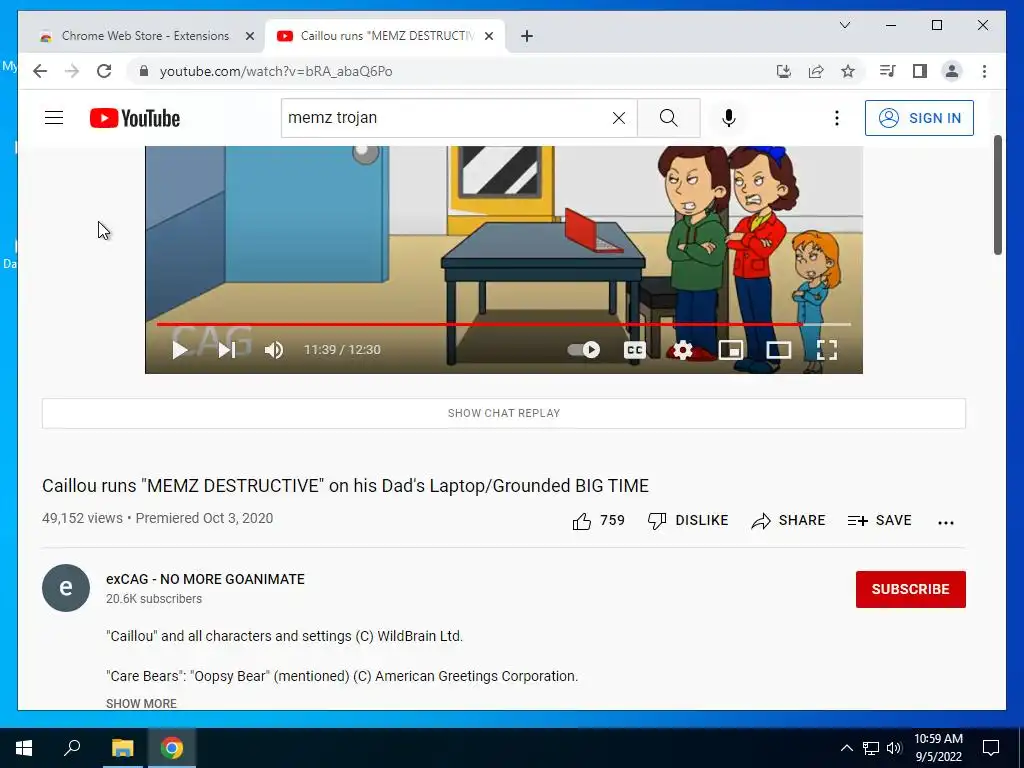1024x768 pixels.
Task: Toggle closed captions on the video
Action: click(x=634, y=350)
